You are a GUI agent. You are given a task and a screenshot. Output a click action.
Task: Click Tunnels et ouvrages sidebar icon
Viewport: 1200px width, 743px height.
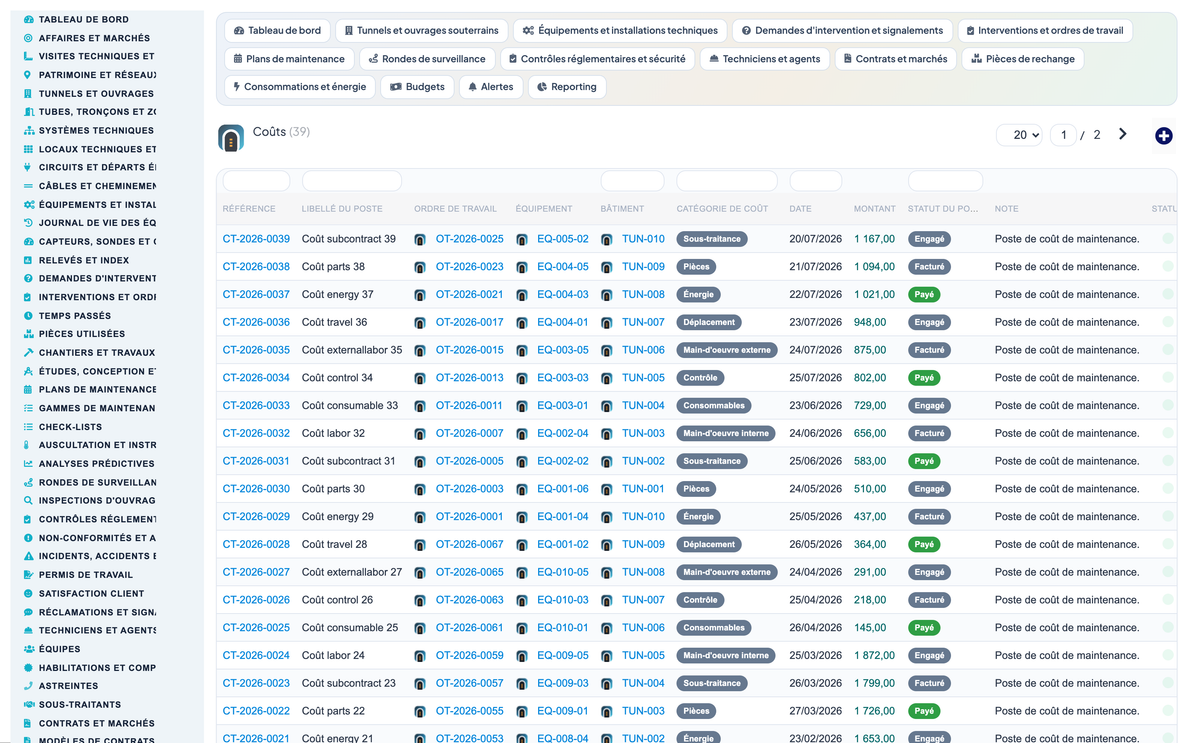pos(28,93)
